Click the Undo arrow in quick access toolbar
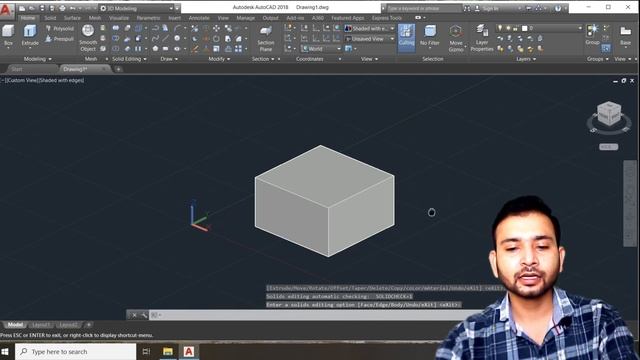This screenshot has width=640, height=360. [72, 8]
